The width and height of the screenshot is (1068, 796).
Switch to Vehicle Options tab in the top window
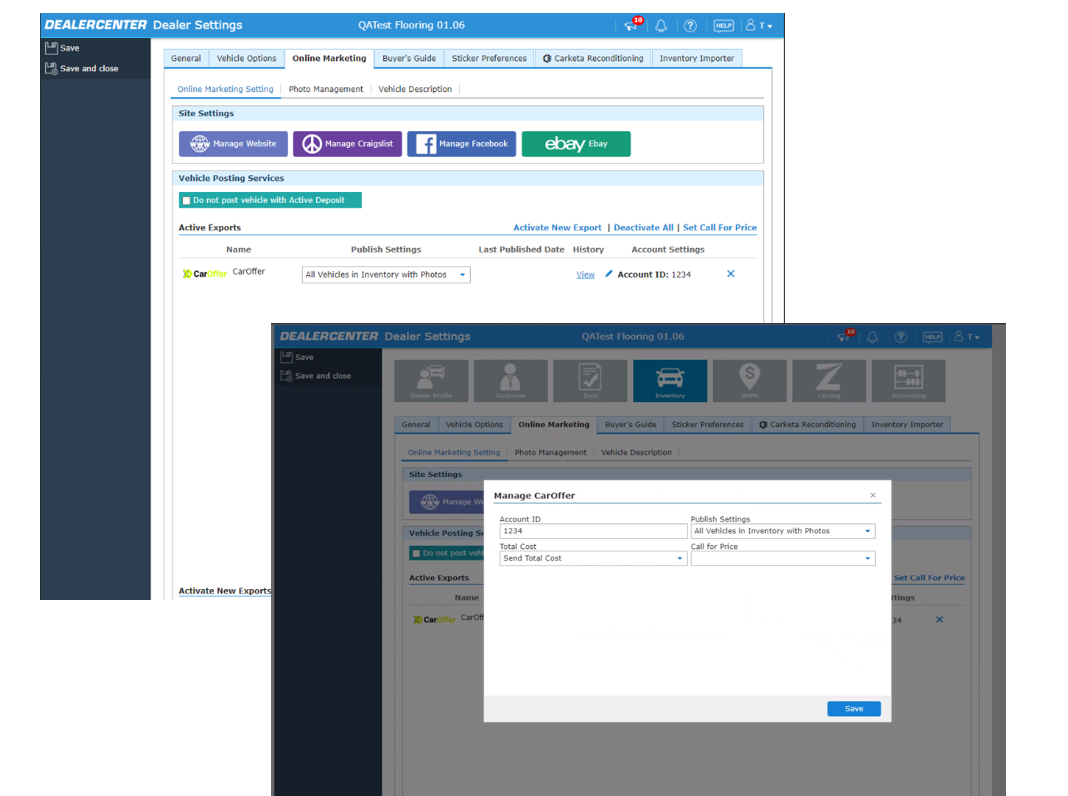(x=247, y=59)
